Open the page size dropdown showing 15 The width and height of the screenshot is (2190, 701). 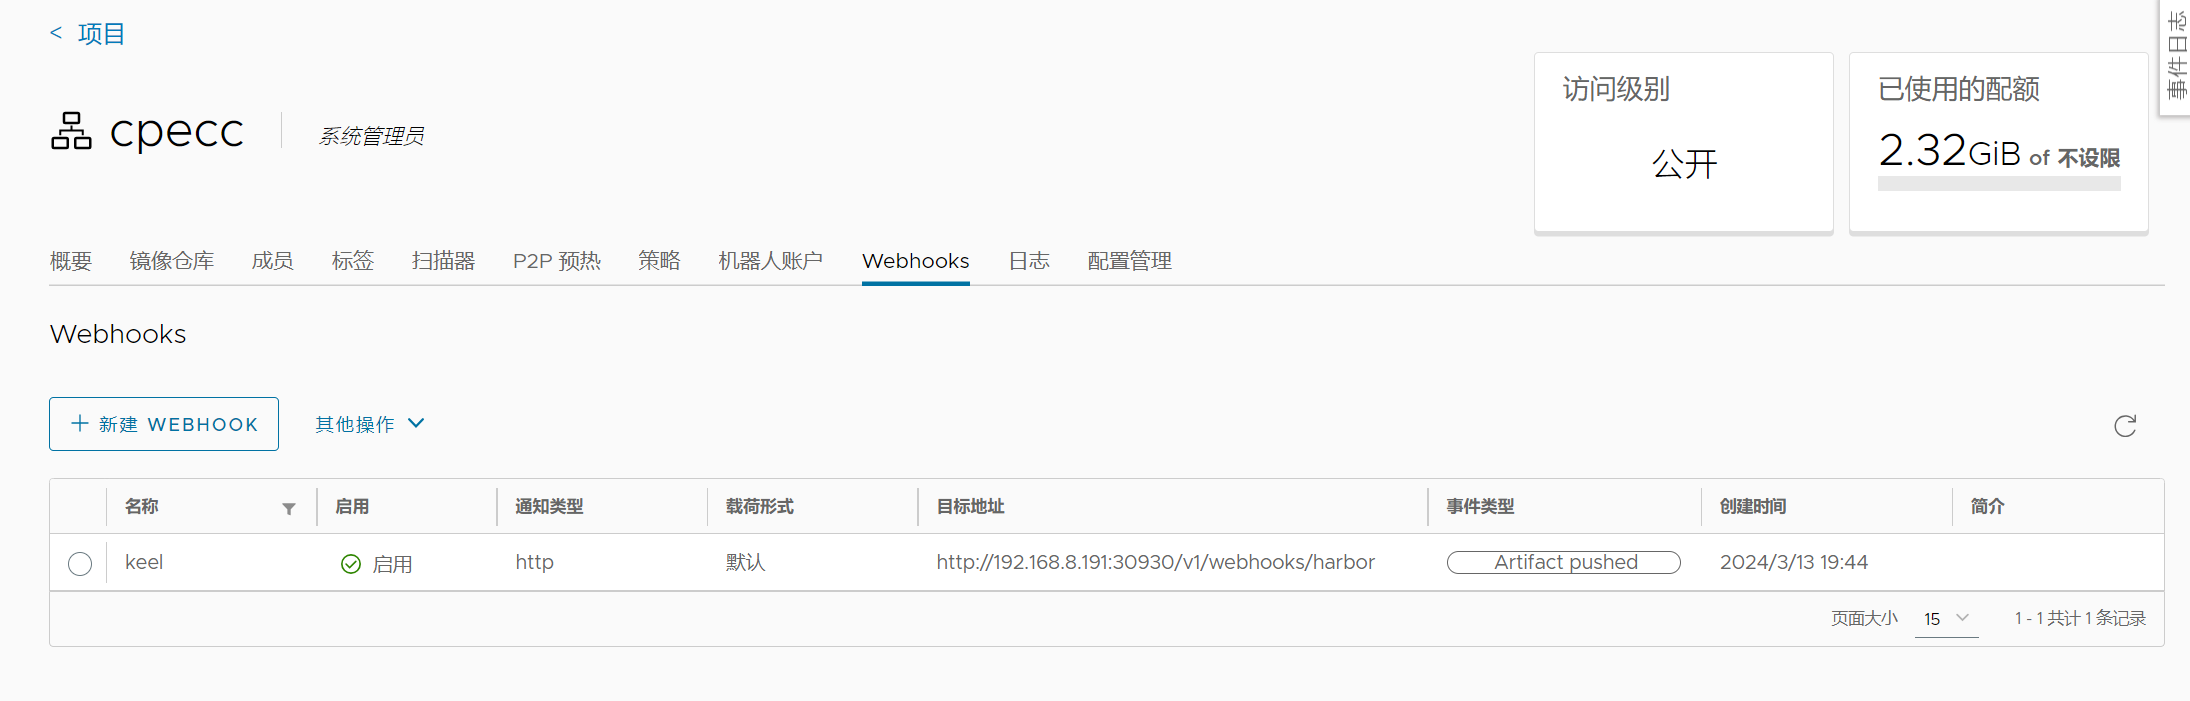click(x=1945, y=619)
